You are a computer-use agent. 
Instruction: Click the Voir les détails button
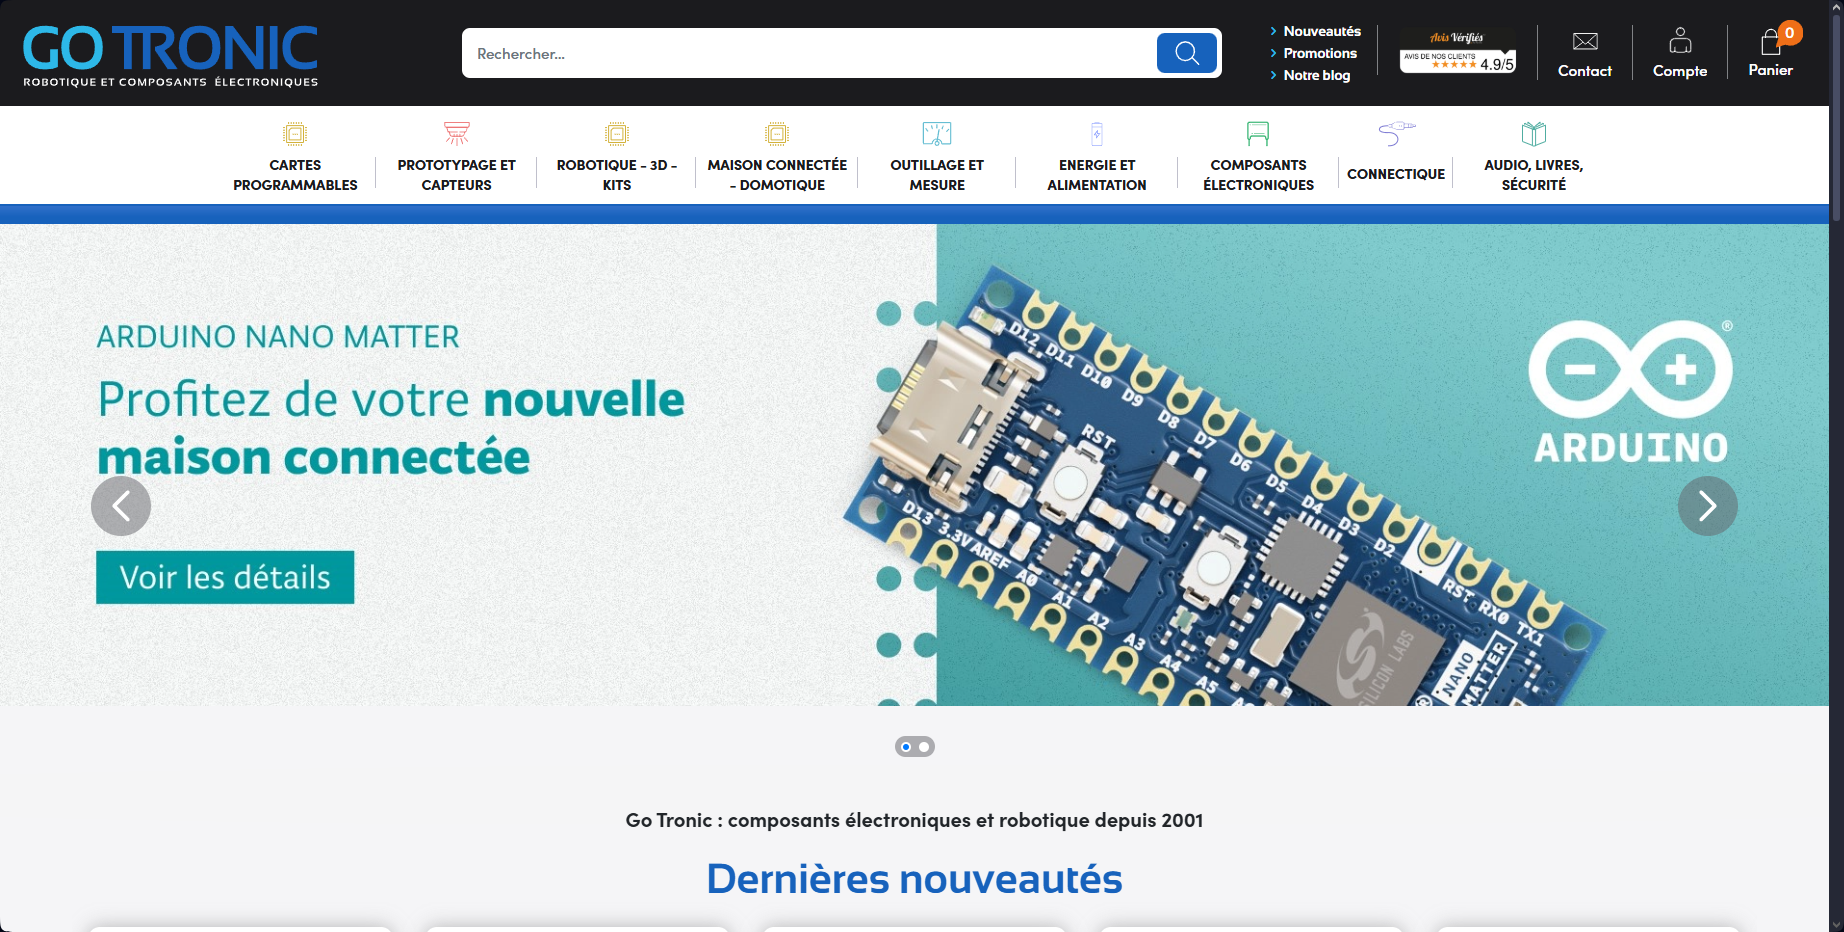click(225, 577)
